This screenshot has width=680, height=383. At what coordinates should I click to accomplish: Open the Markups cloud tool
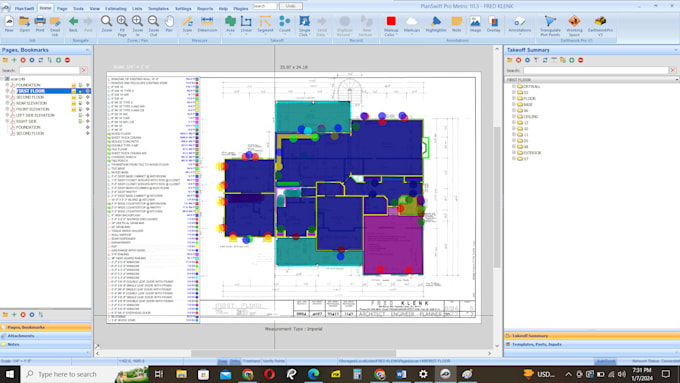tap(412, 24)
